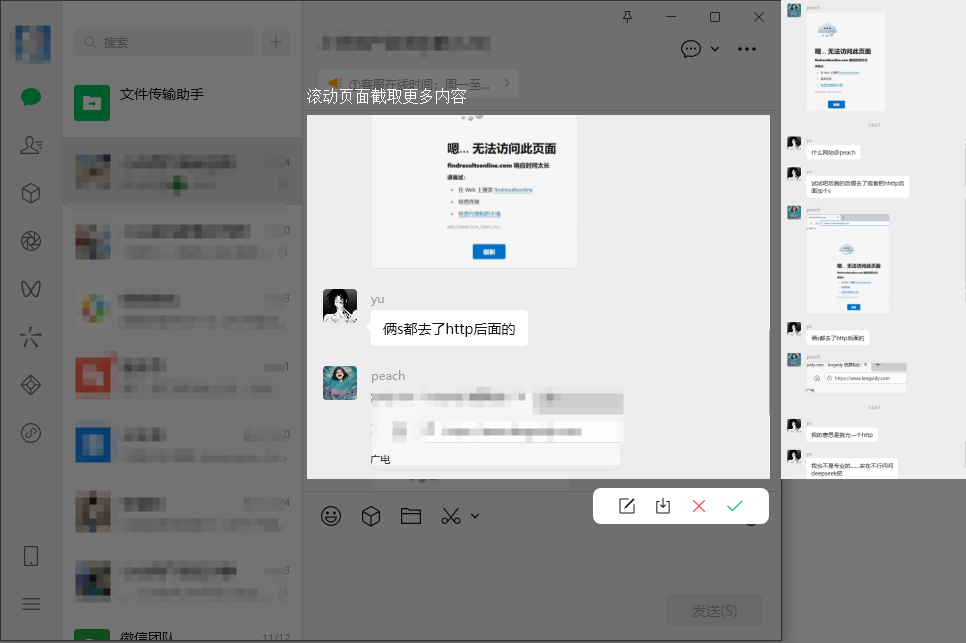Open the emoji picker in the chat toolbar
The image size is (966, 643).
point(331,516)
